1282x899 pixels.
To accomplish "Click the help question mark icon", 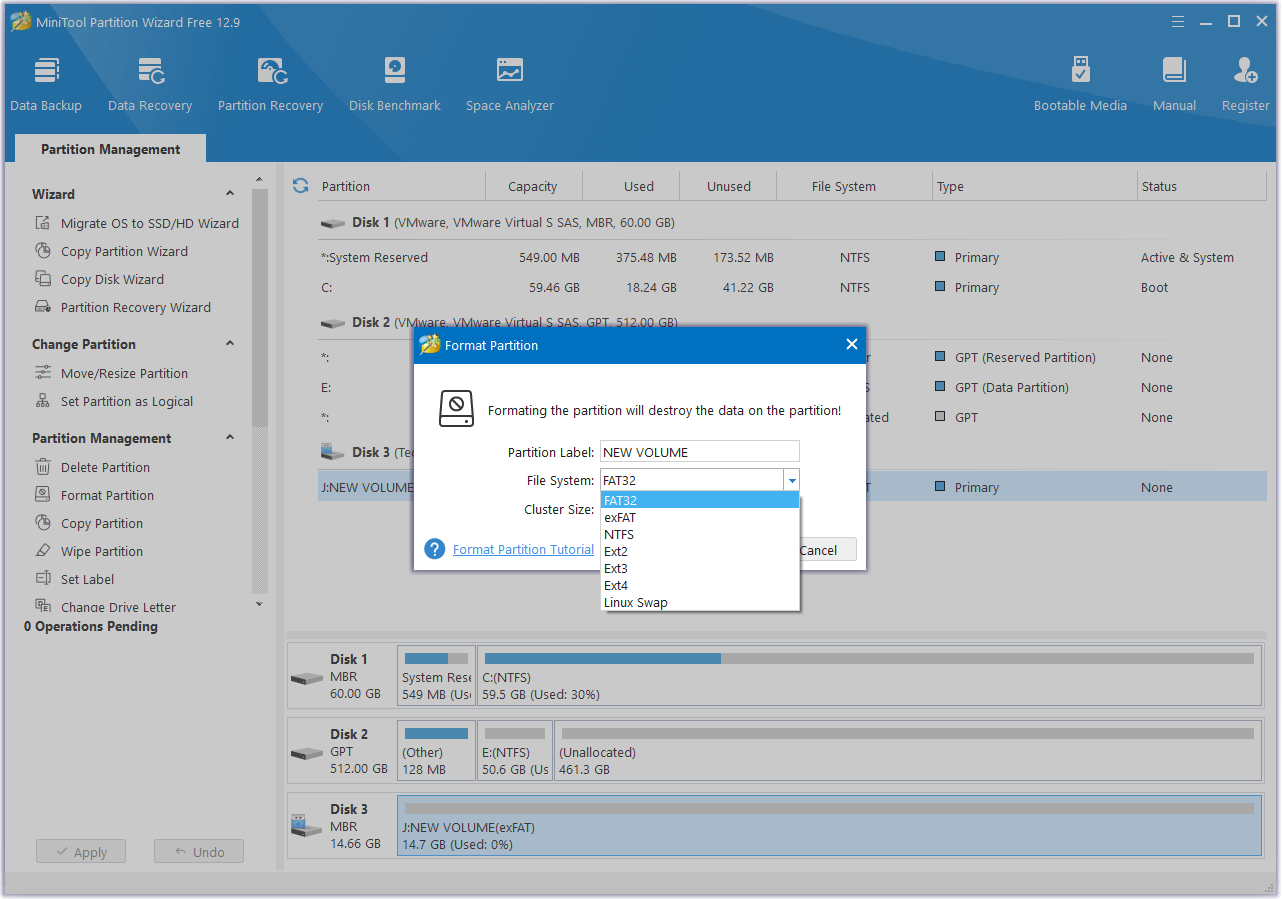I will coord(434,549).
